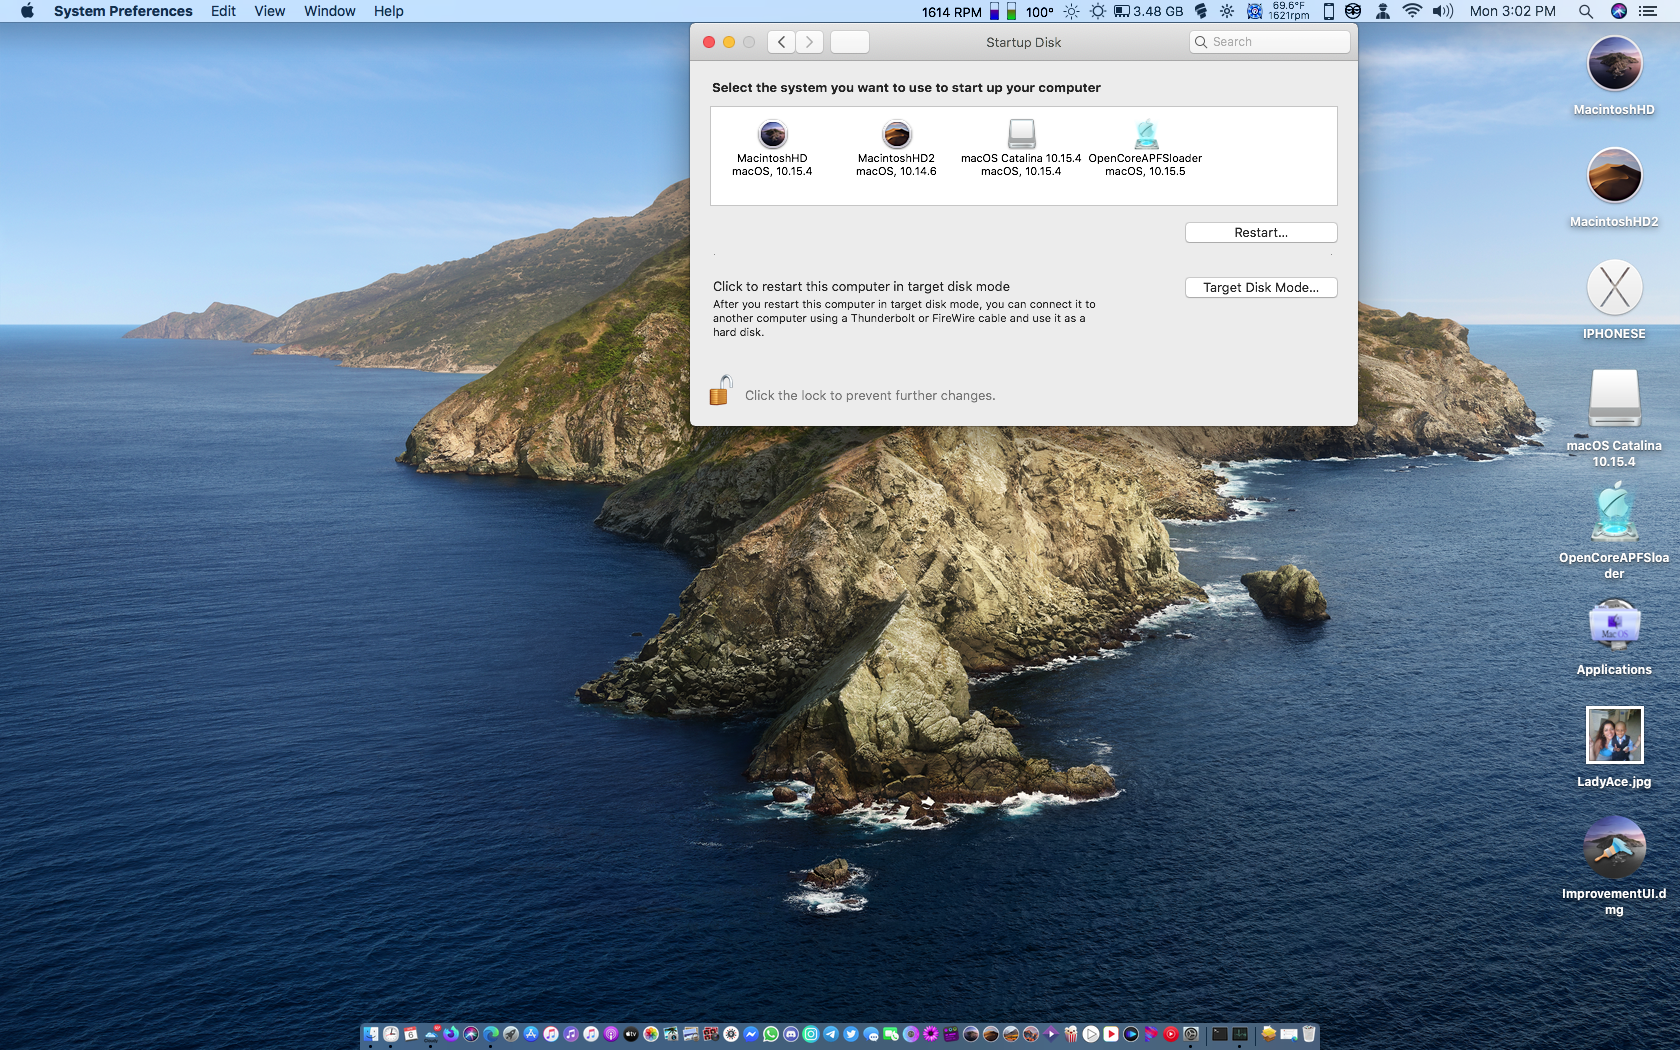This screenshot has width=1680, height=1050.
Task: Open Discord from the Dock
Action: coord(791,1034)
